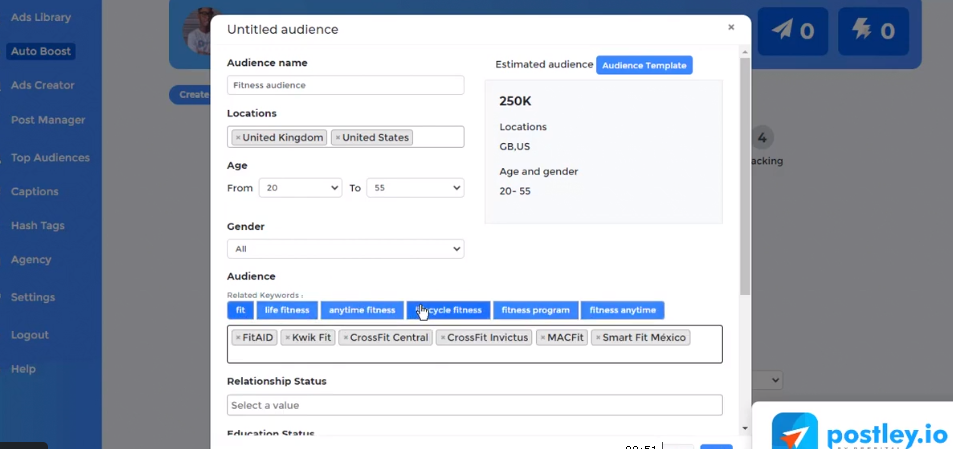This screenshot has width=953, height=449.
Task: Open Ads Library in sidebar
Action: [41, 18]
